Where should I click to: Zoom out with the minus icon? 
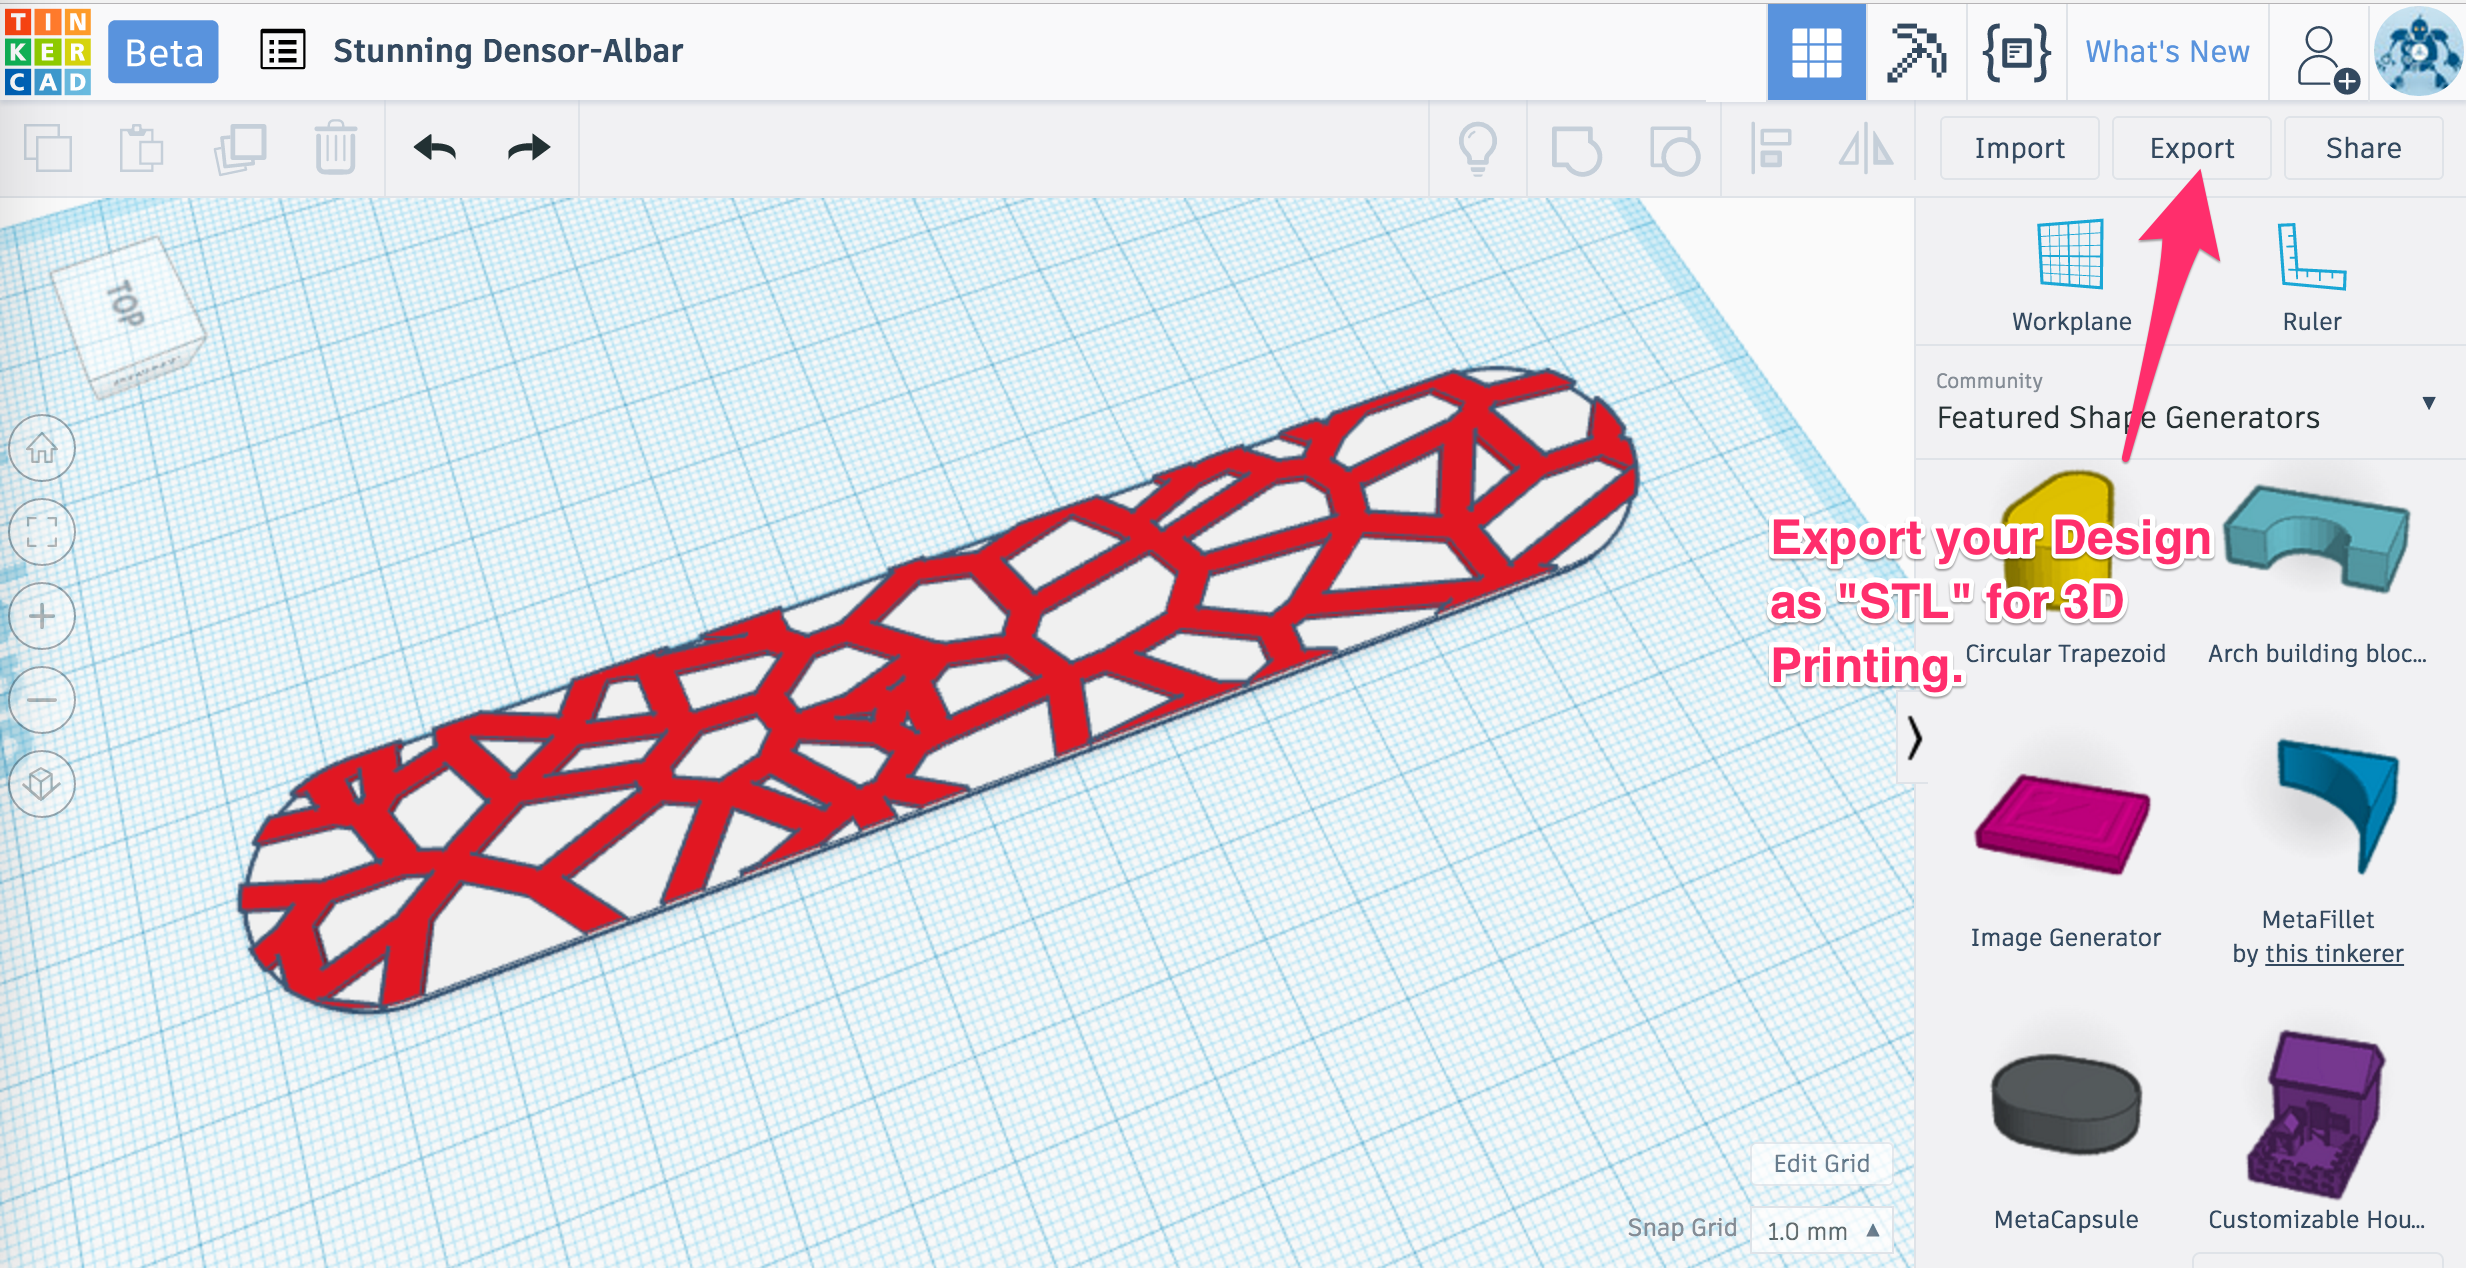42,700
